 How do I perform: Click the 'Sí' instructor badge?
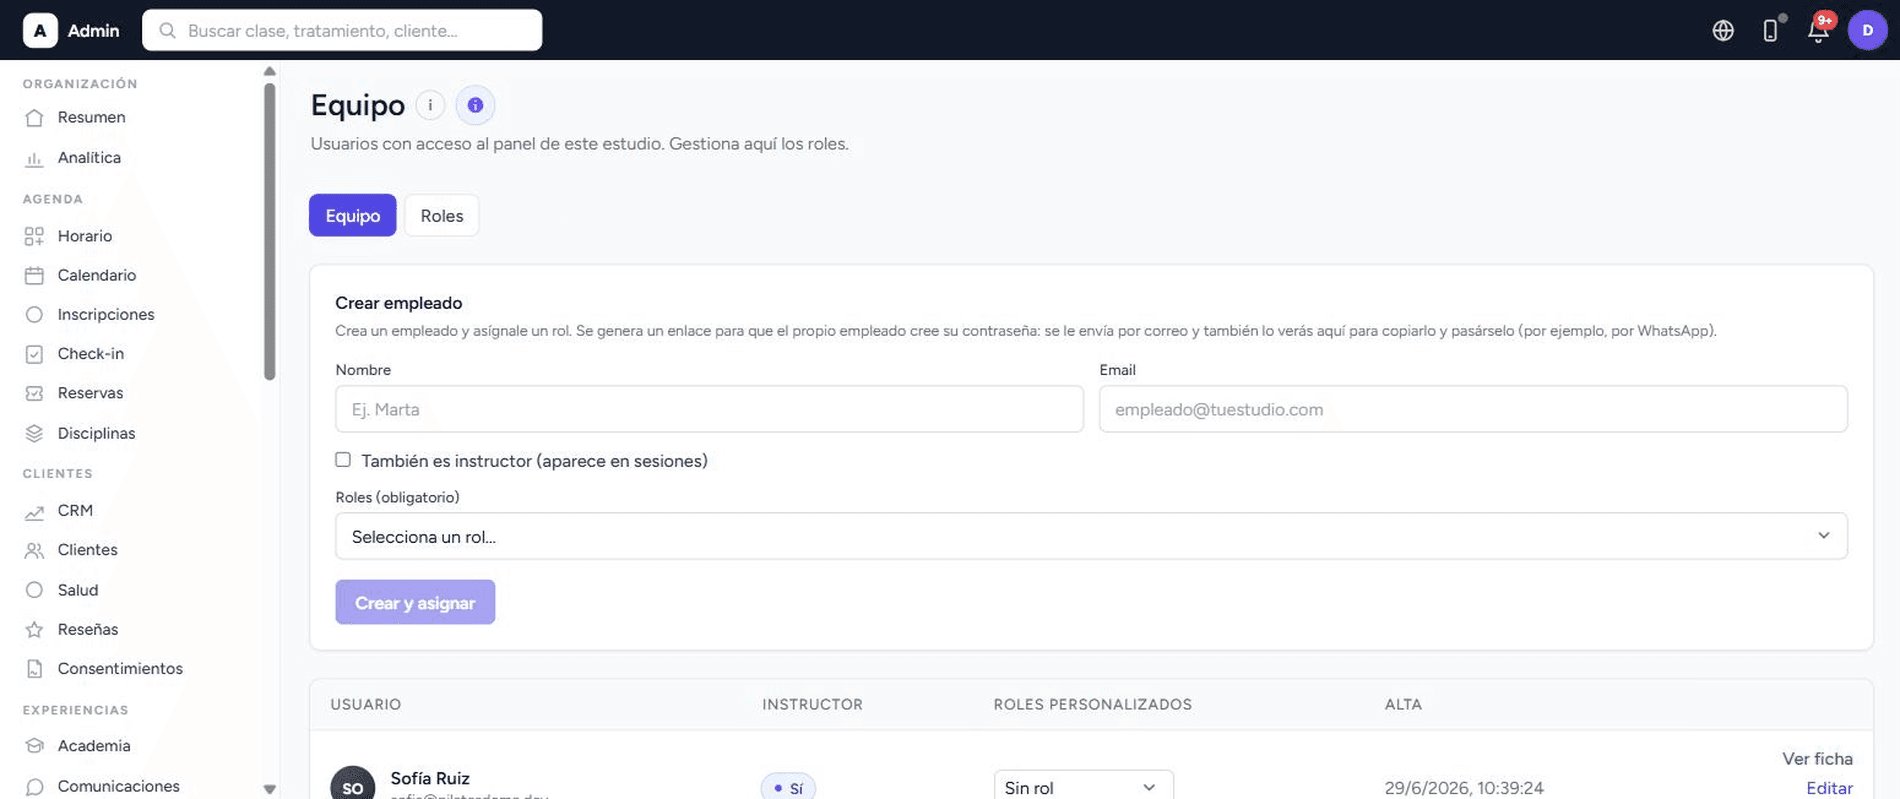[x=788, y=788]
